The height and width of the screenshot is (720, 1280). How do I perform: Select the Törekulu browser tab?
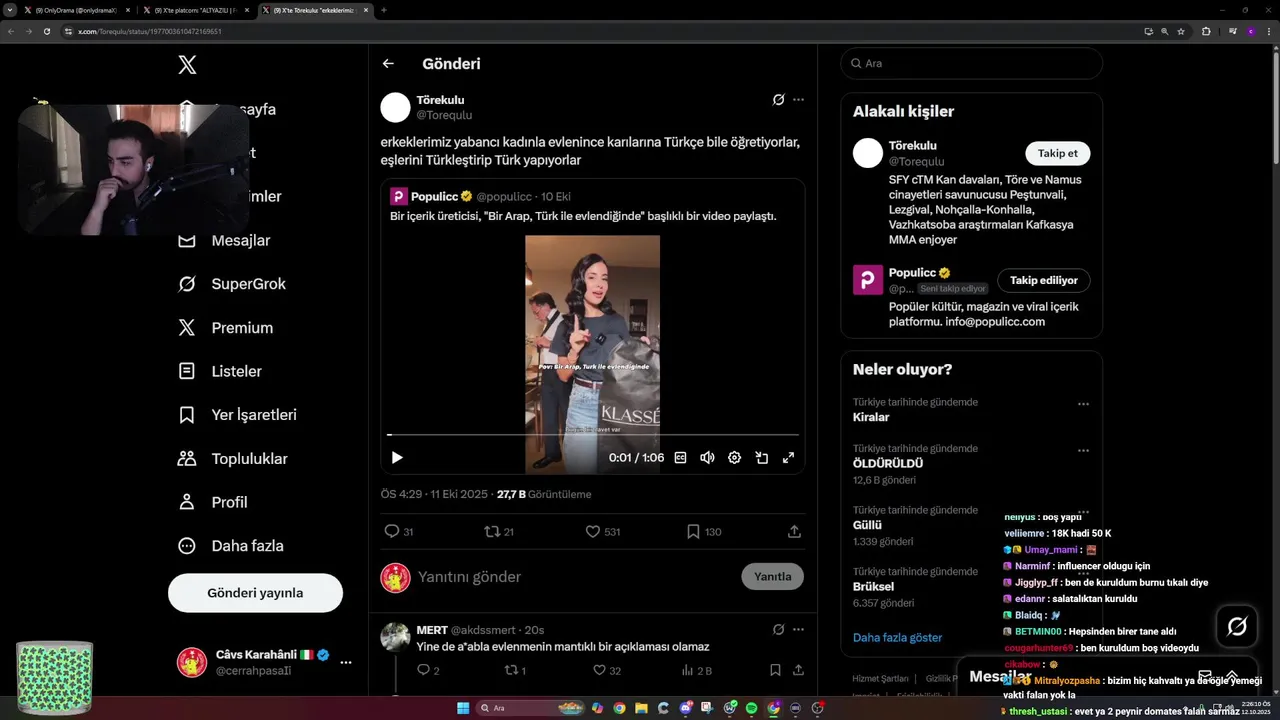point(314,10)
